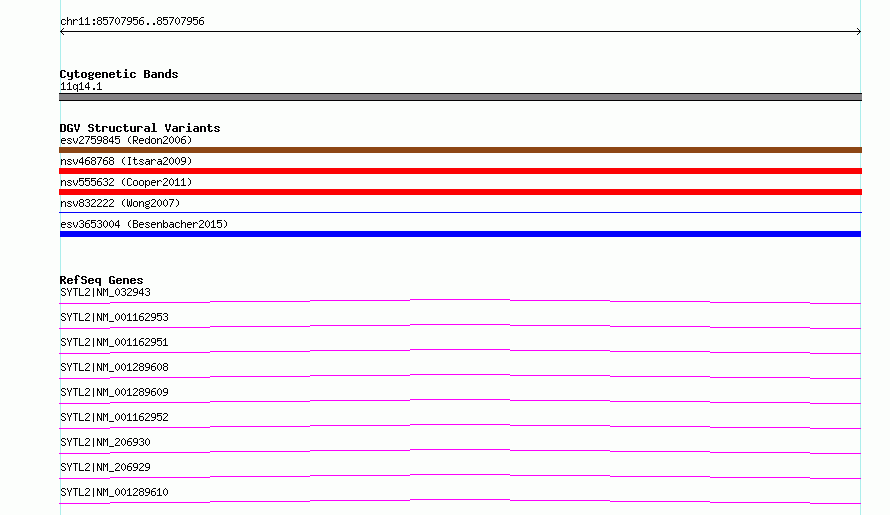The image size is (890, 515).
Task: Open the SYTL2|NM_001162952 transcript label
Action: (114, 417)
